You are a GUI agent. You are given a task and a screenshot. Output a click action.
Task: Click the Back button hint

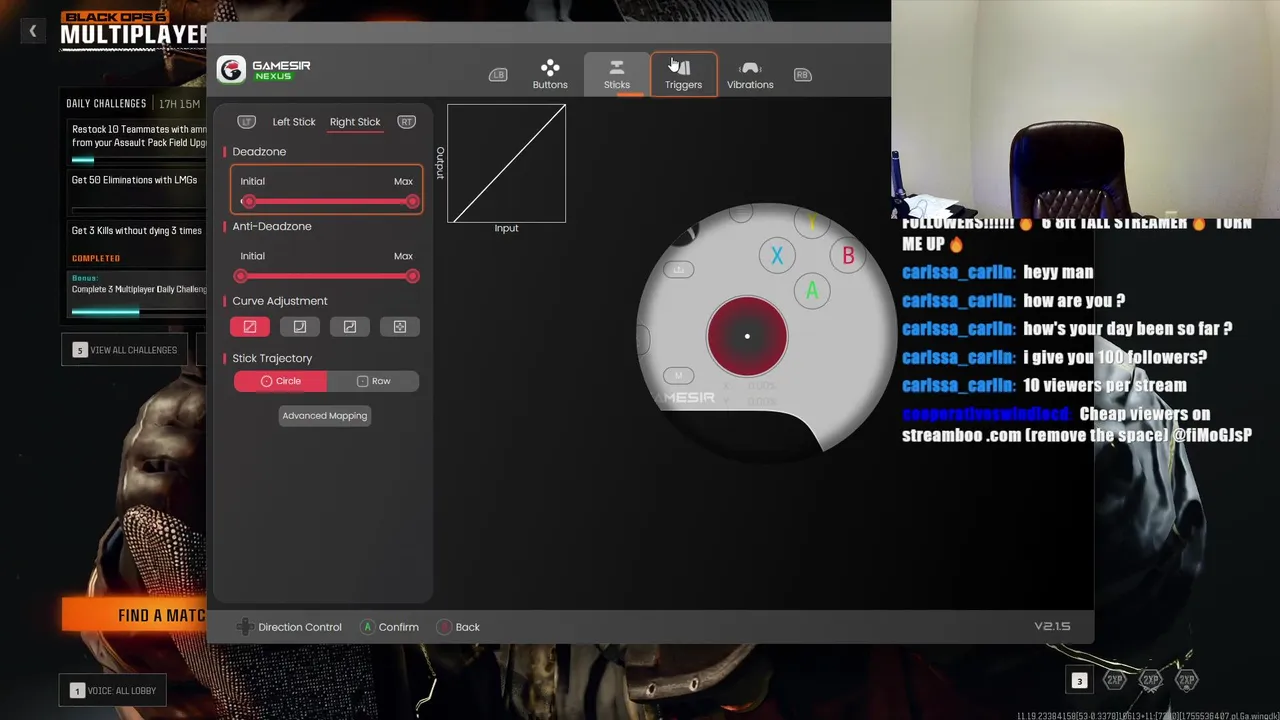click(x=459, y=627)
